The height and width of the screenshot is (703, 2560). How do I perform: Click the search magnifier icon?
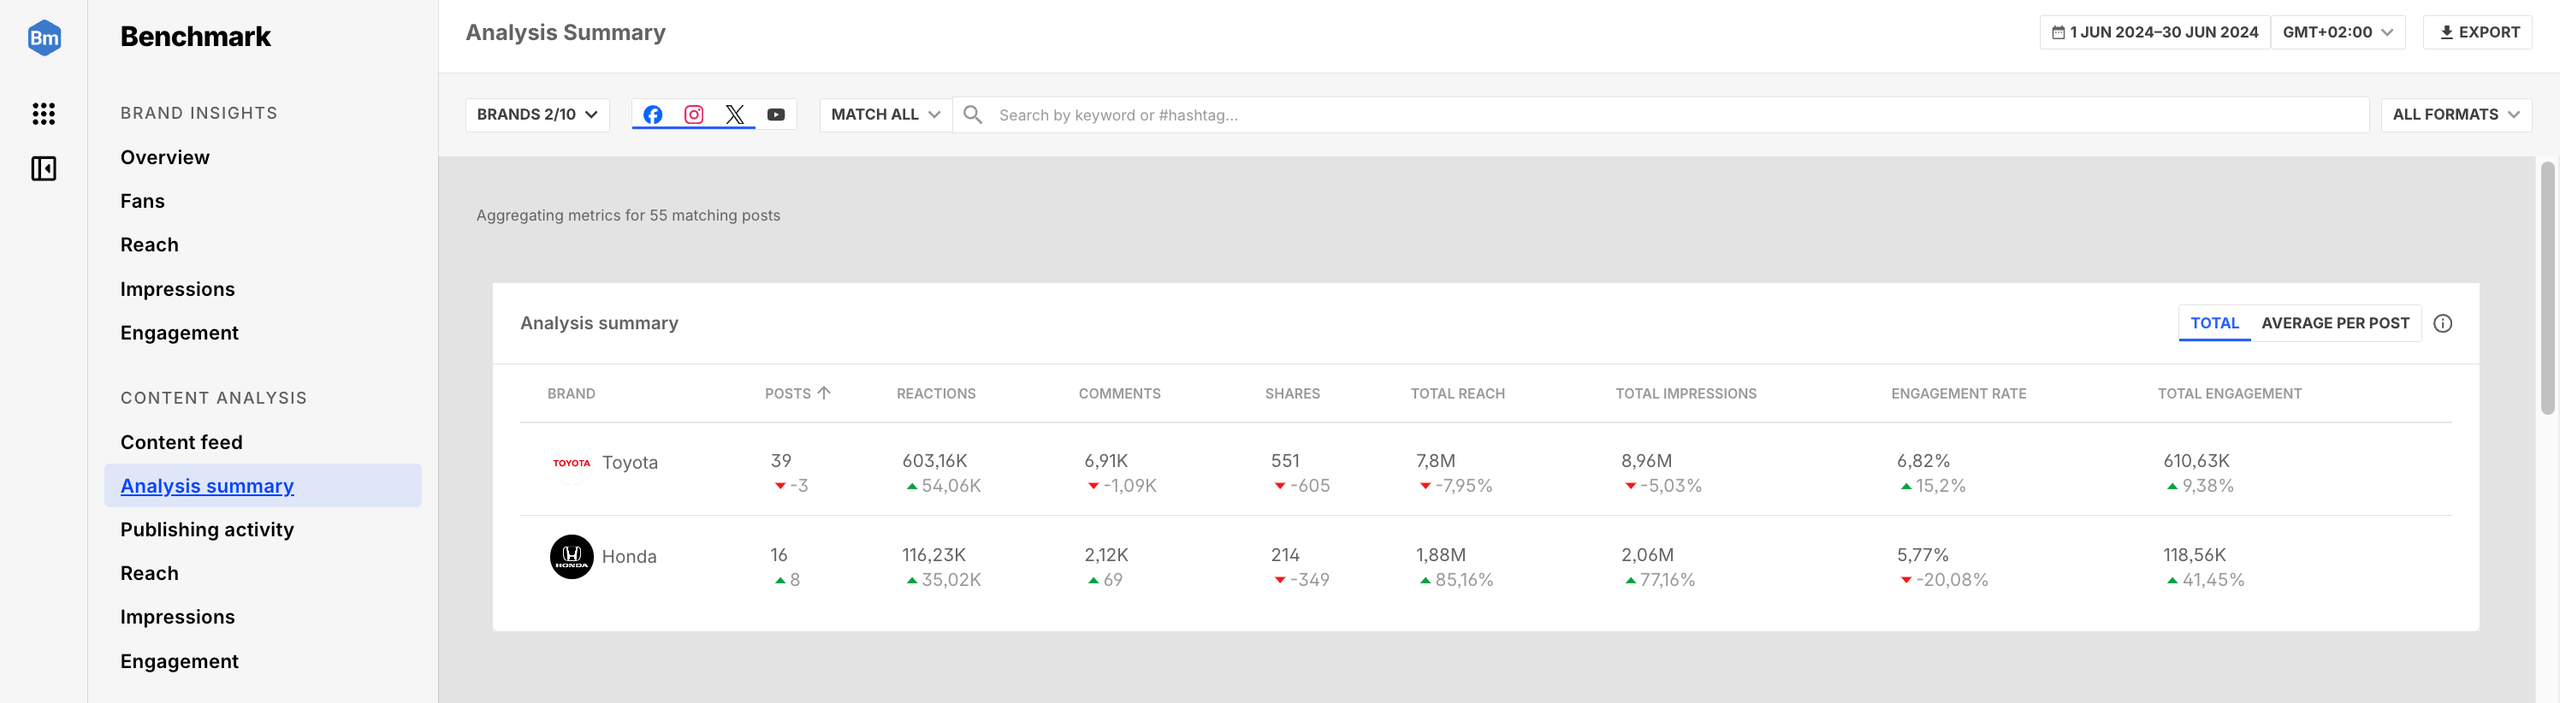point(972,115)
